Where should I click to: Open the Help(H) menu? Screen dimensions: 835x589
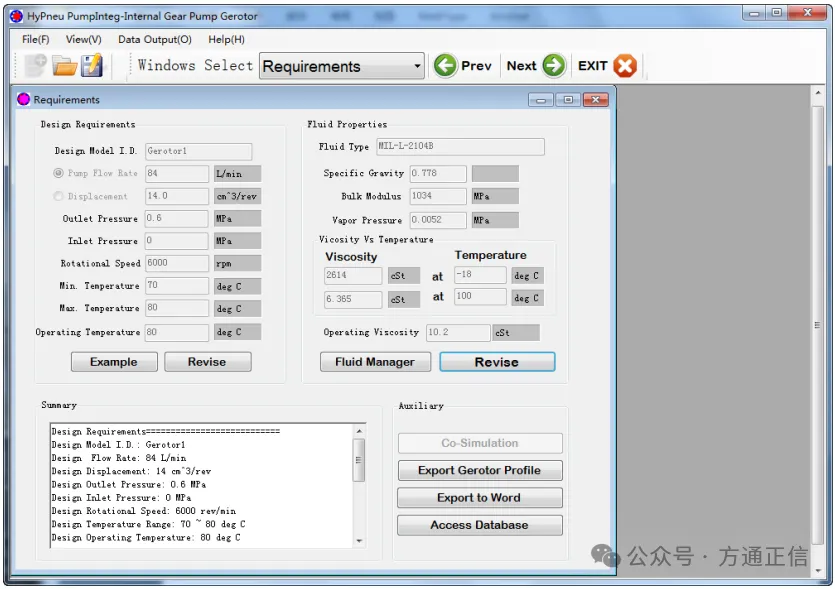[226, 39]
